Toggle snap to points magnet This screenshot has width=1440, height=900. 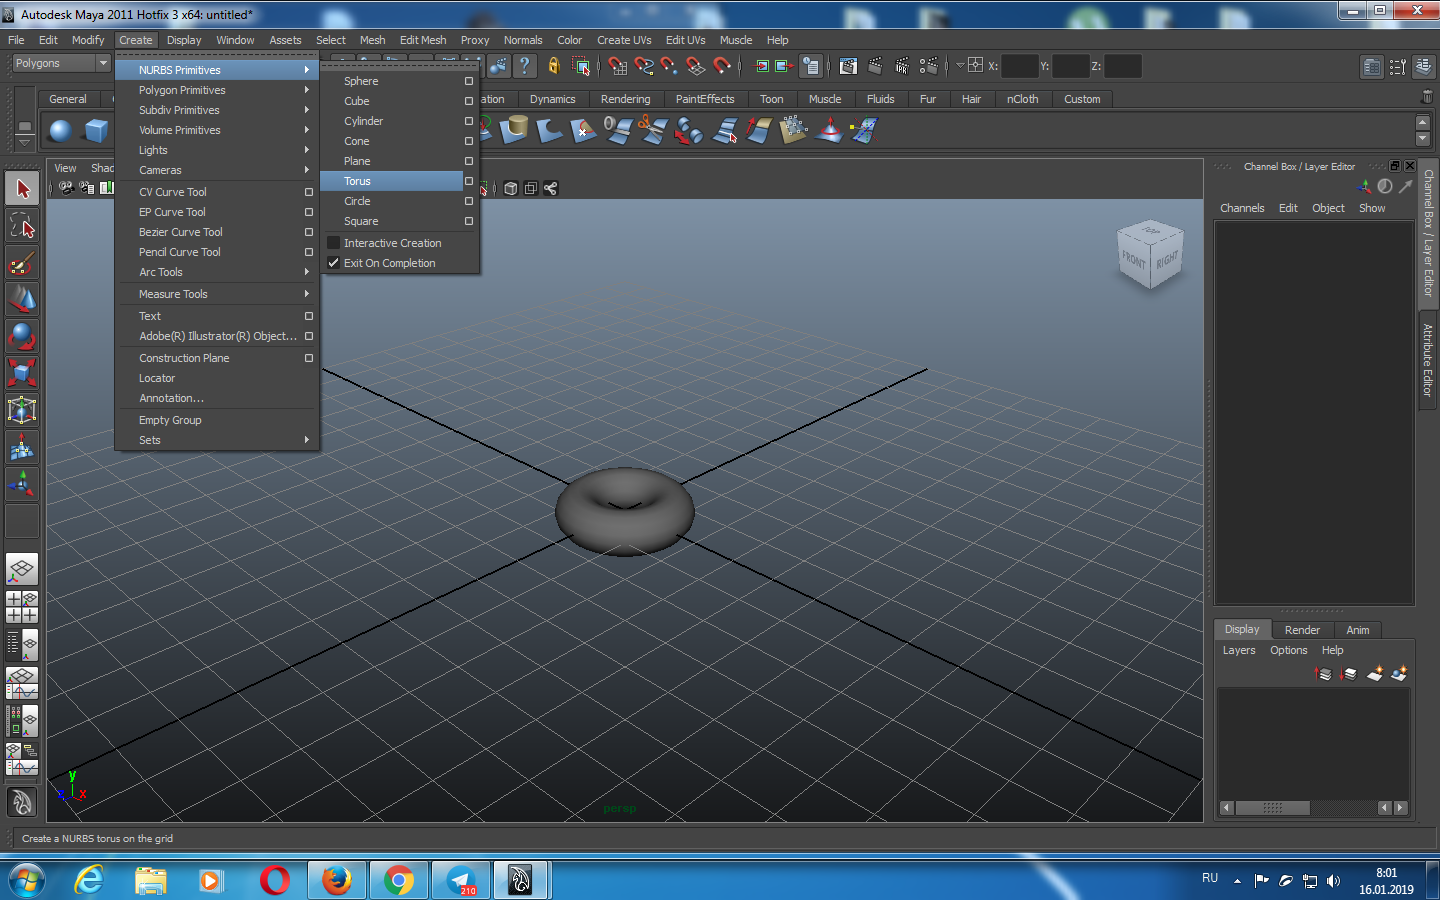click(x=670, y=66)
